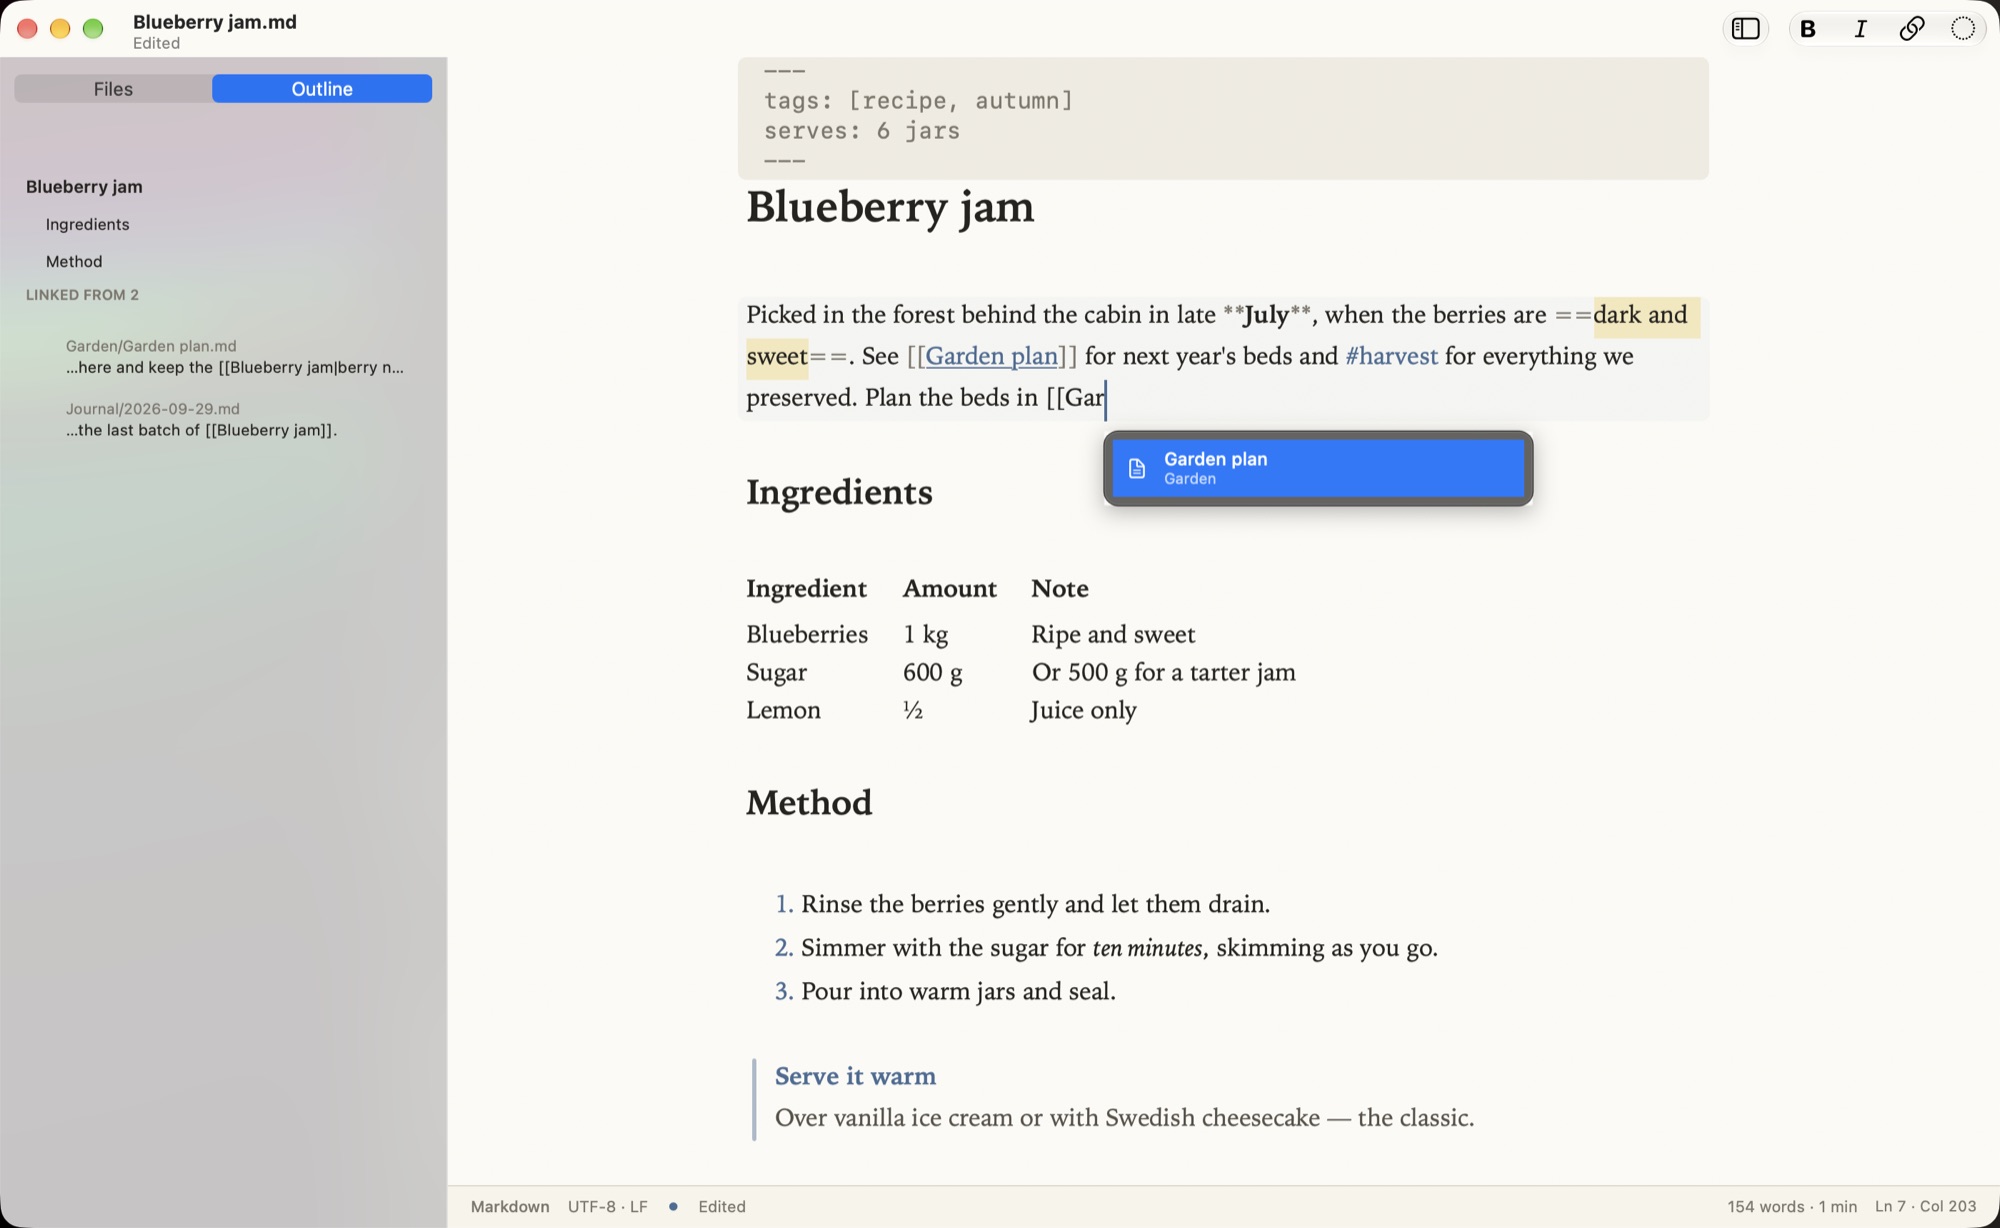Jump to Method in the outline
This screenshot has width=2000, height=1228.
click(x=74, y=261)
